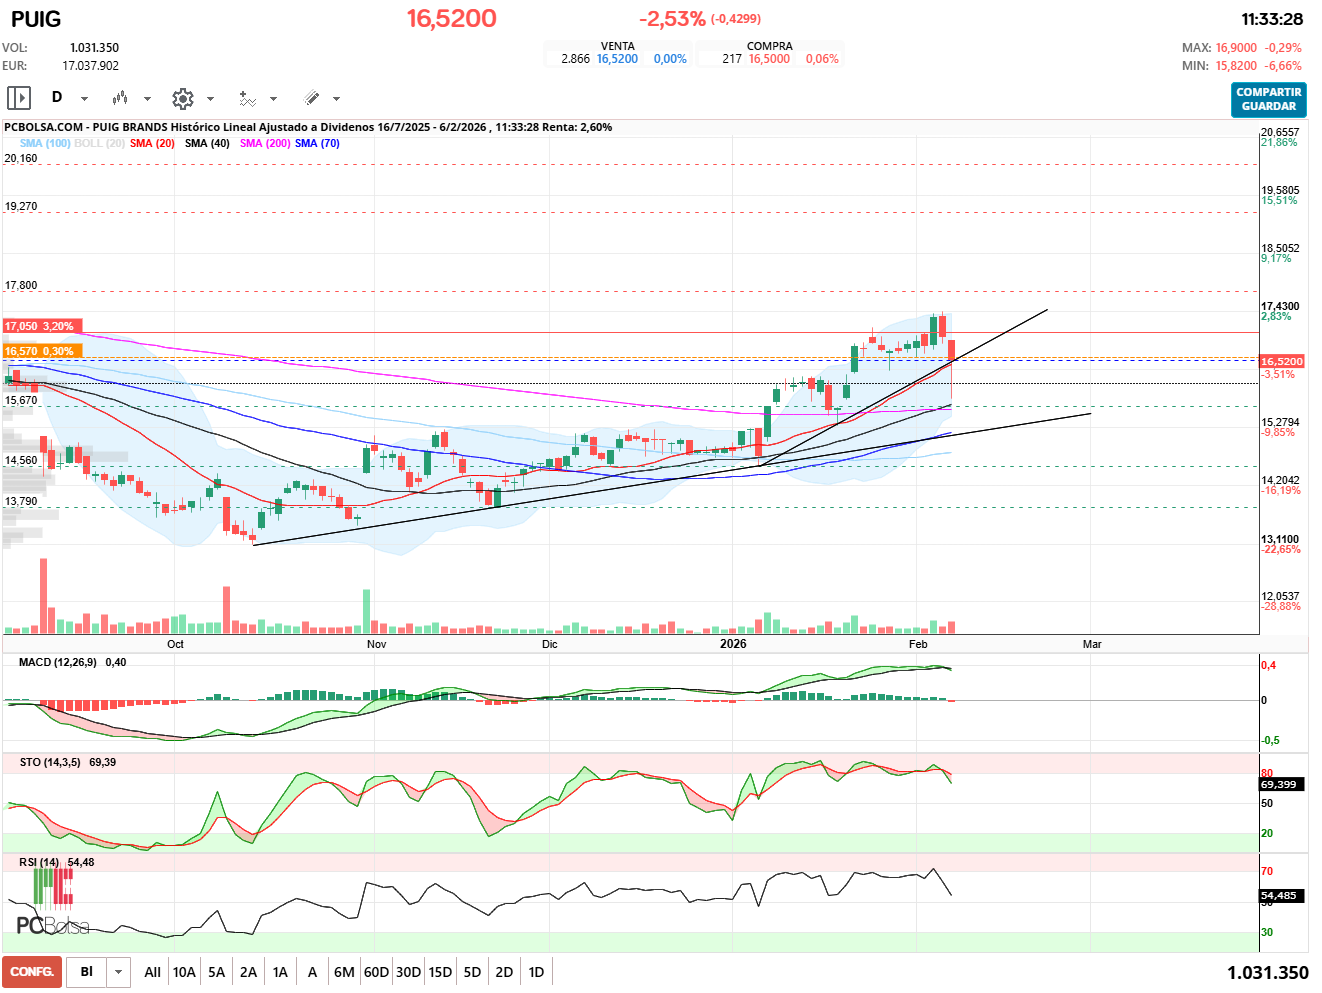The height and width of the screenshot is (993, 1322).
Task: Open the BI selector dropdown arrow
Action: tap(119, 972)
